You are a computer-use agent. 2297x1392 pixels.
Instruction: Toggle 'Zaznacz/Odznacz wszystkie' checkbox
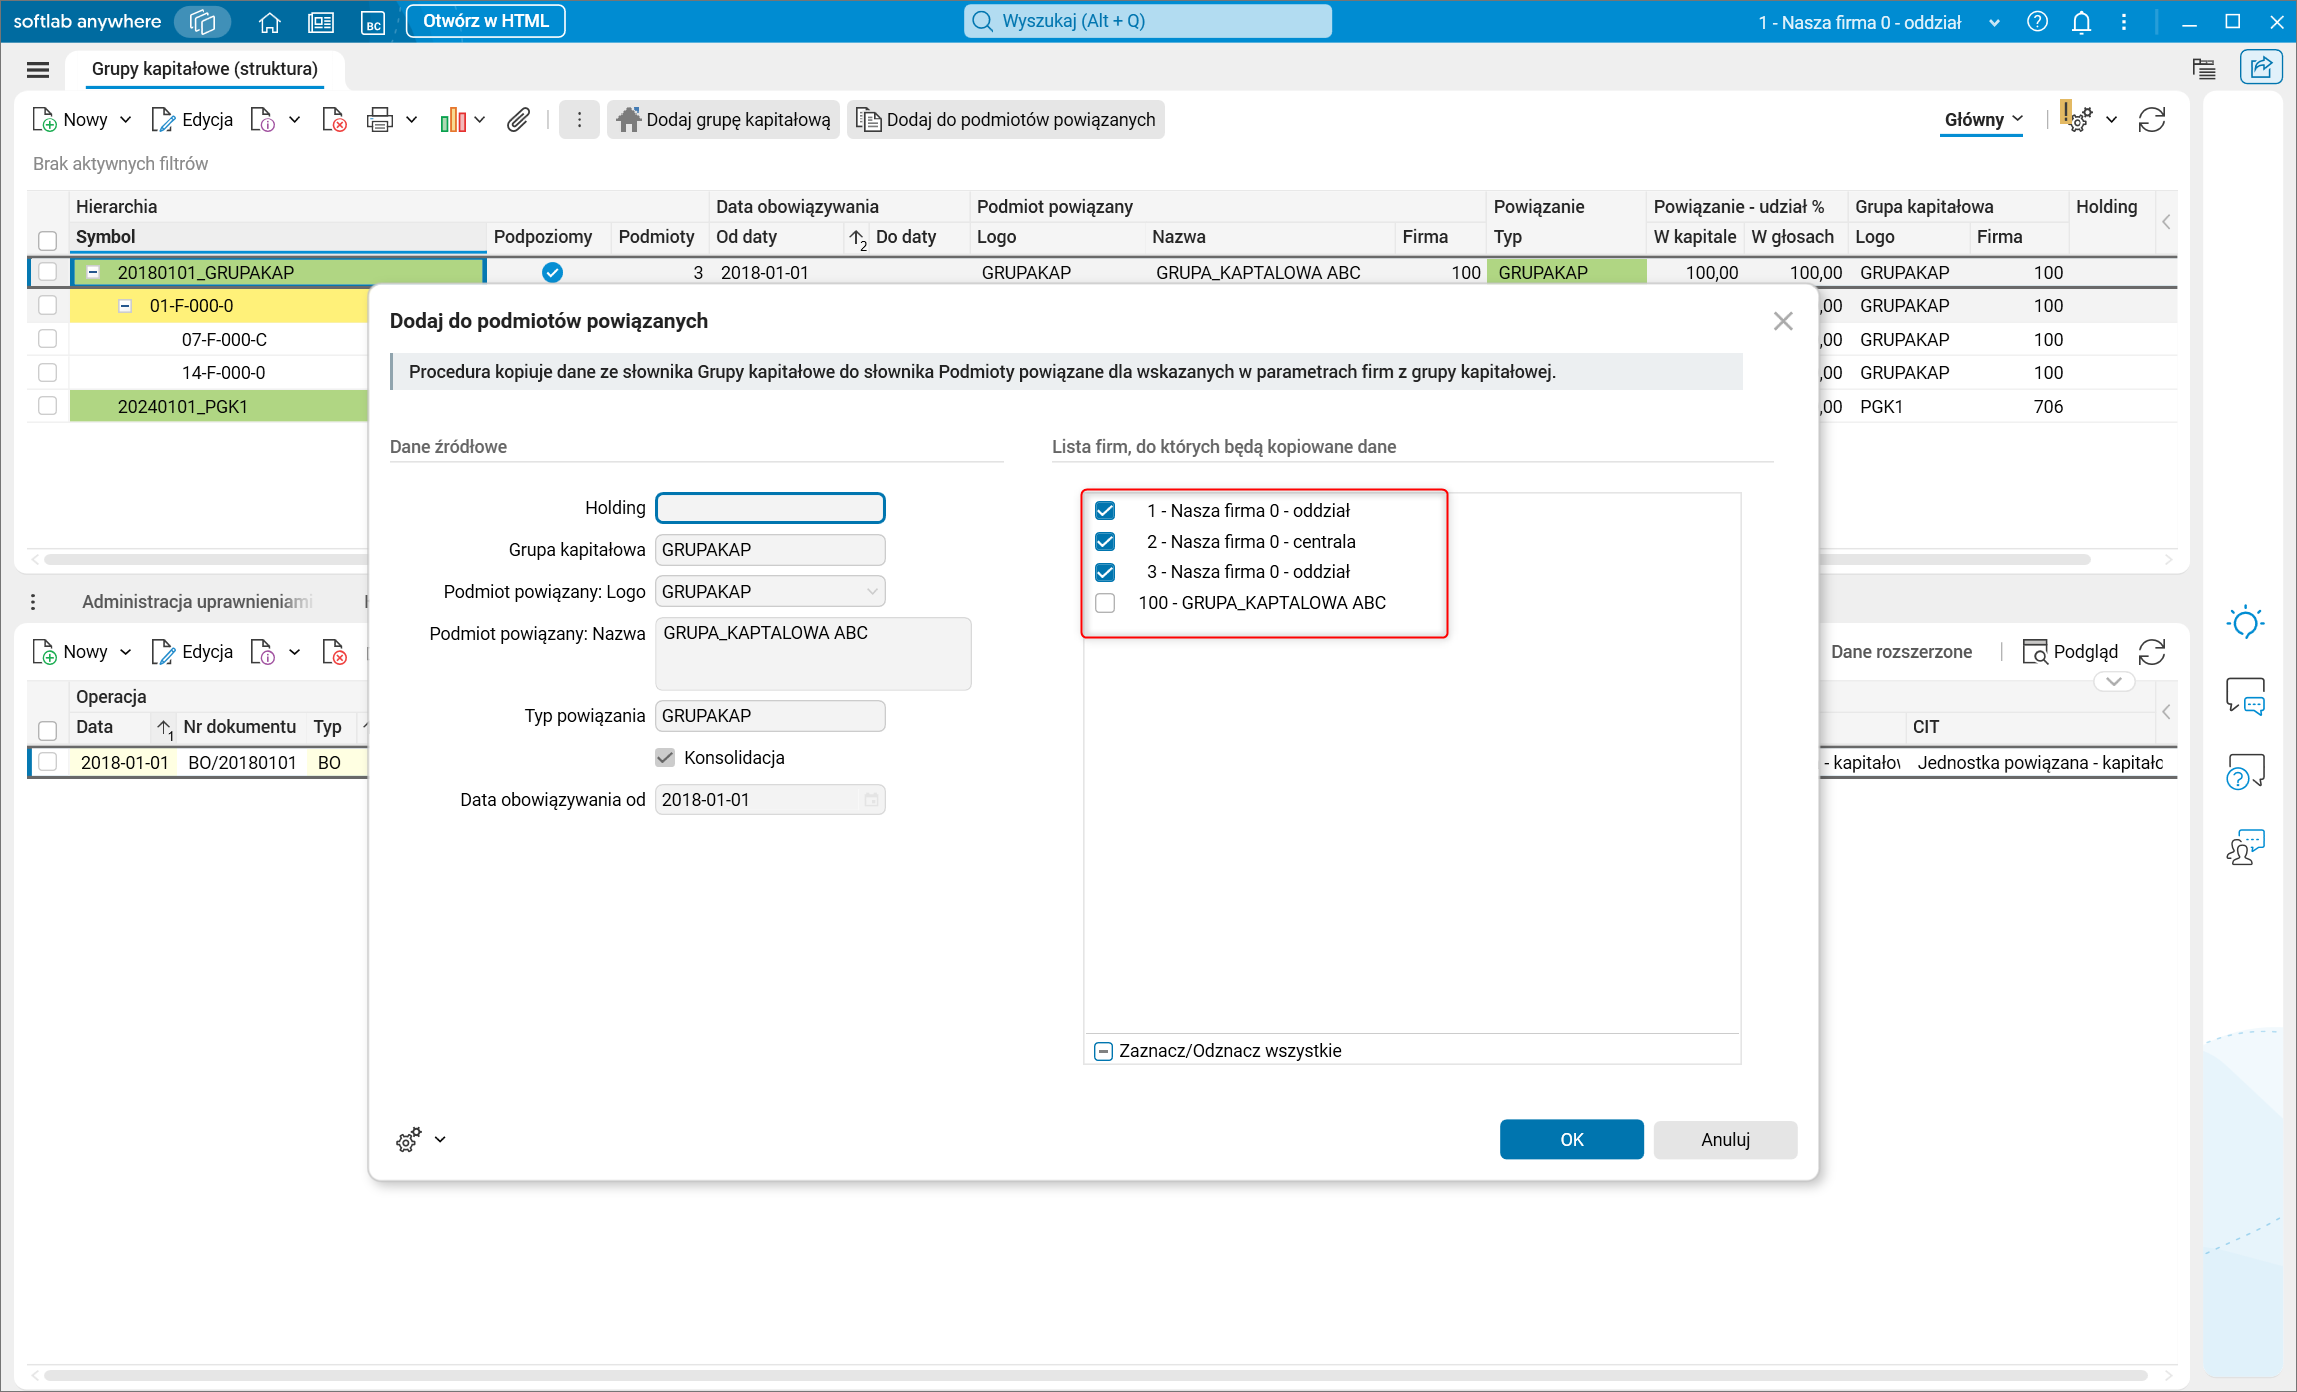coord(1103,1051)
